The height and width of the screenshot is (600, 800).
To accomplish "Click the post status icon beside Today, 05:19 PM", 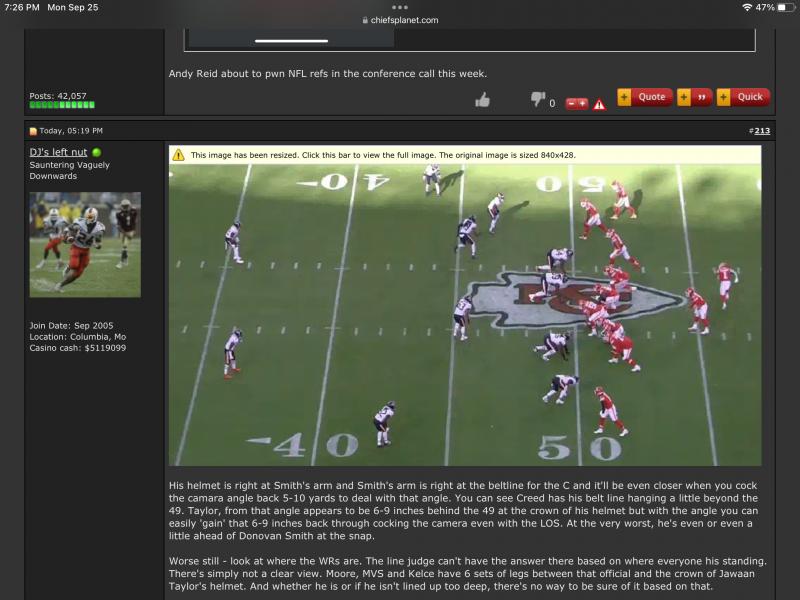I will tap(33, 131).
